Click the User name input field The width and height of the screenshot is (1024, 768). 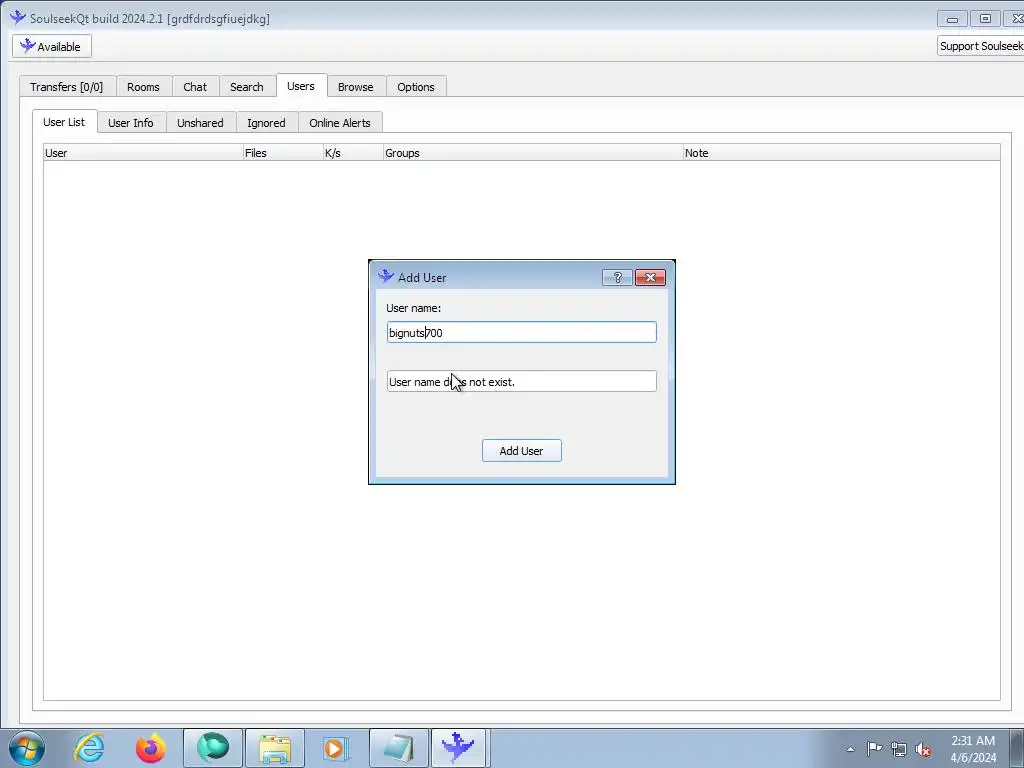click(x=521, y=332)
